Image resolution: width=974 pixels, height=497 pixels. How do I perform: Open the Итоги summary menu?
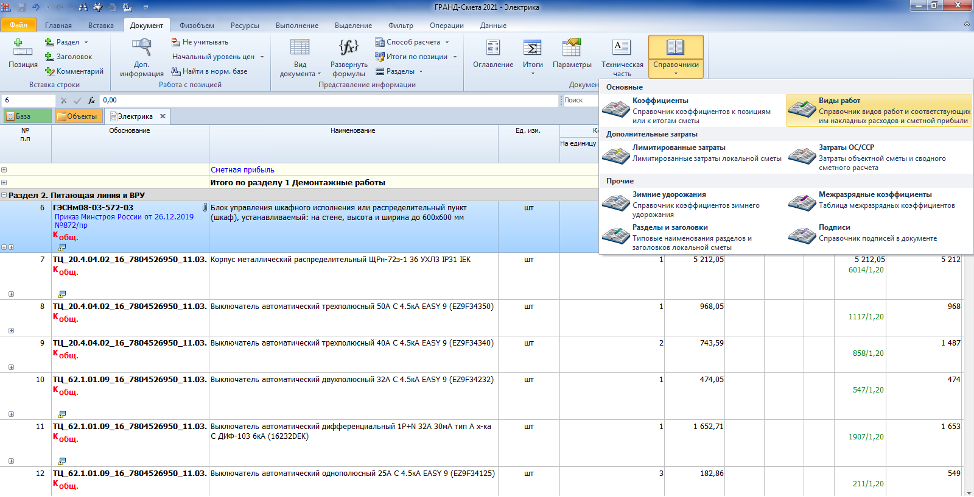(x=532, y=57)
